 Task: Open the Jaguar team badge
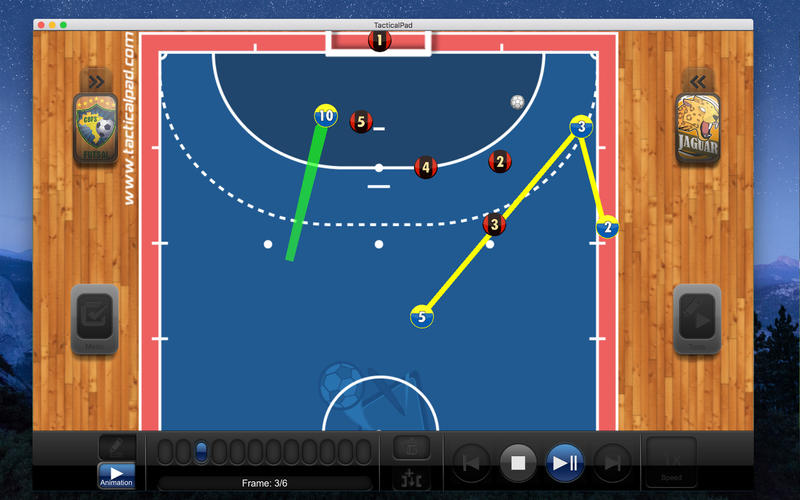(x=697, y=129)
